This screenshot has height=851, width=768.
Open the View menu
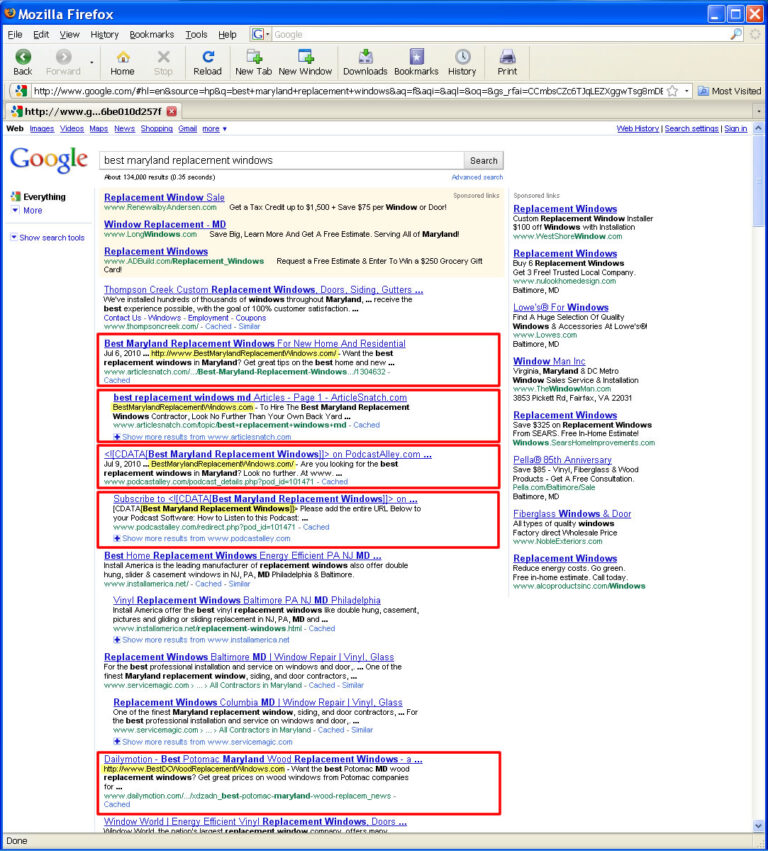(x=69, y=34)
